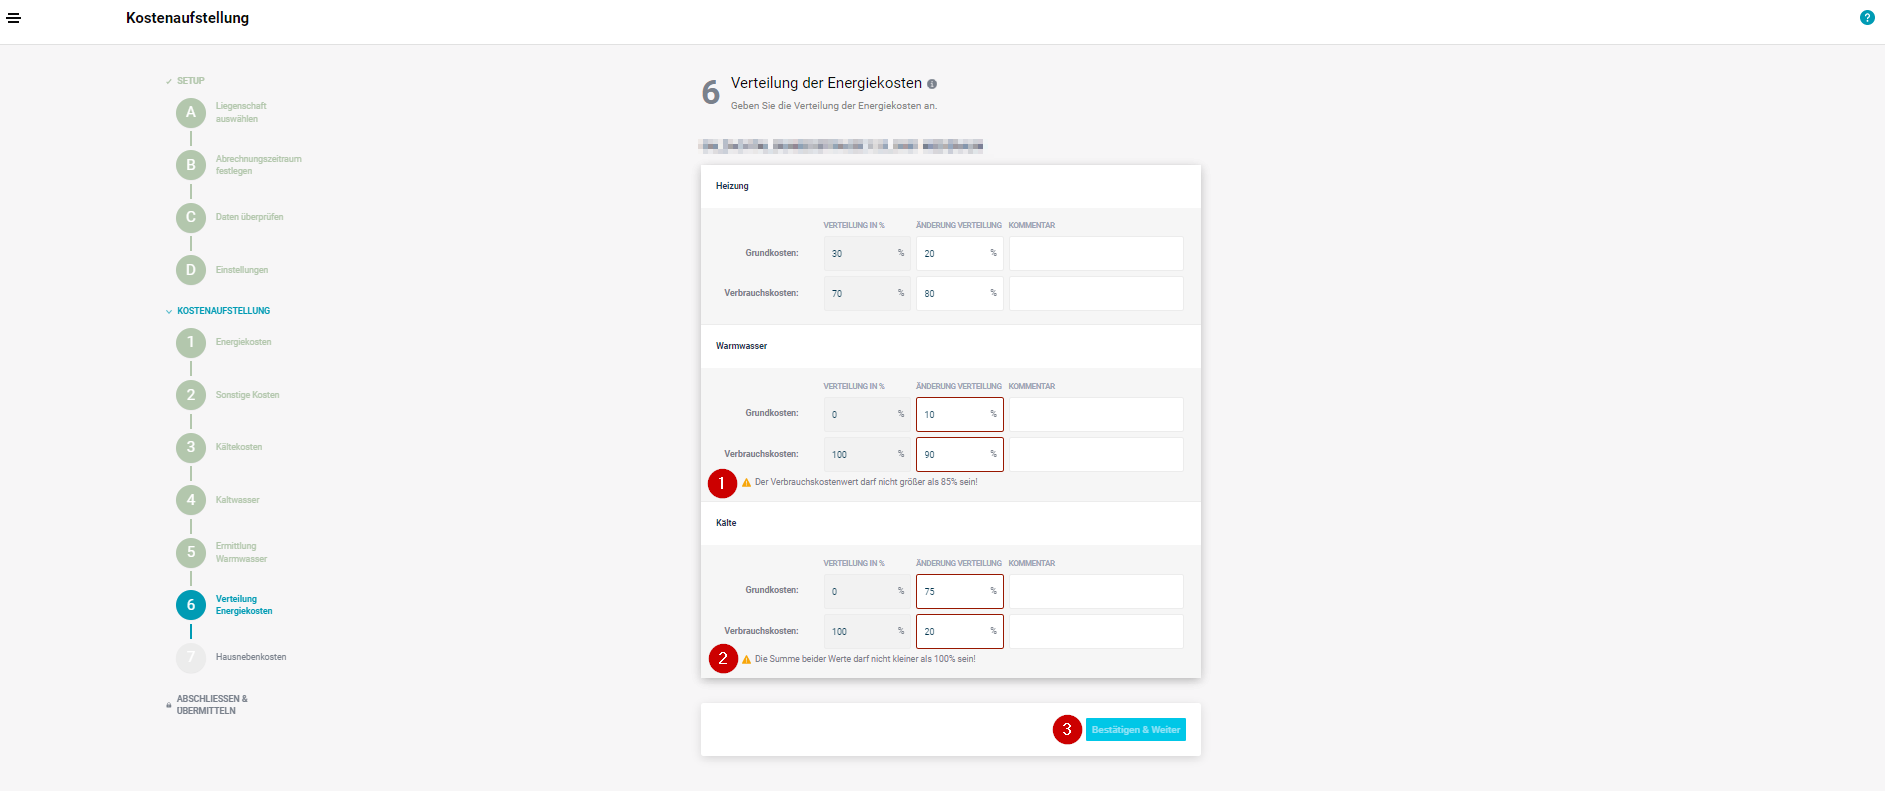Image resolution: width=1885 pixels, height=791 pixels.
Task: Open the hamburger menu icon
Action: coord(14,18)
